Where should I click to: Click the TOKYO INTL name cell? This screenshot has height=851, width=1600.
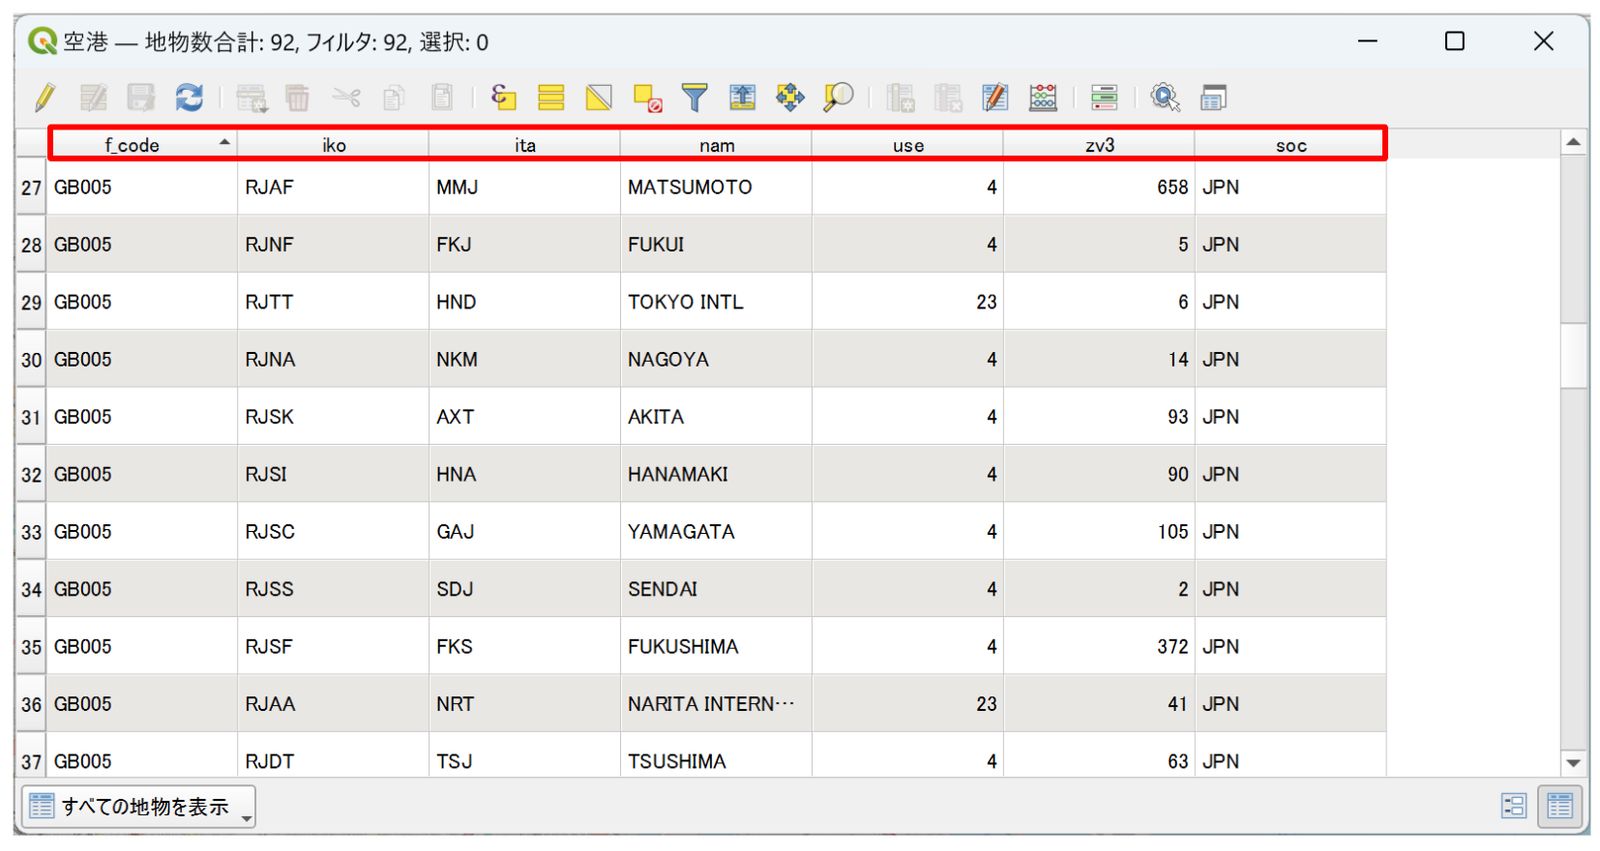coord(716,302)
